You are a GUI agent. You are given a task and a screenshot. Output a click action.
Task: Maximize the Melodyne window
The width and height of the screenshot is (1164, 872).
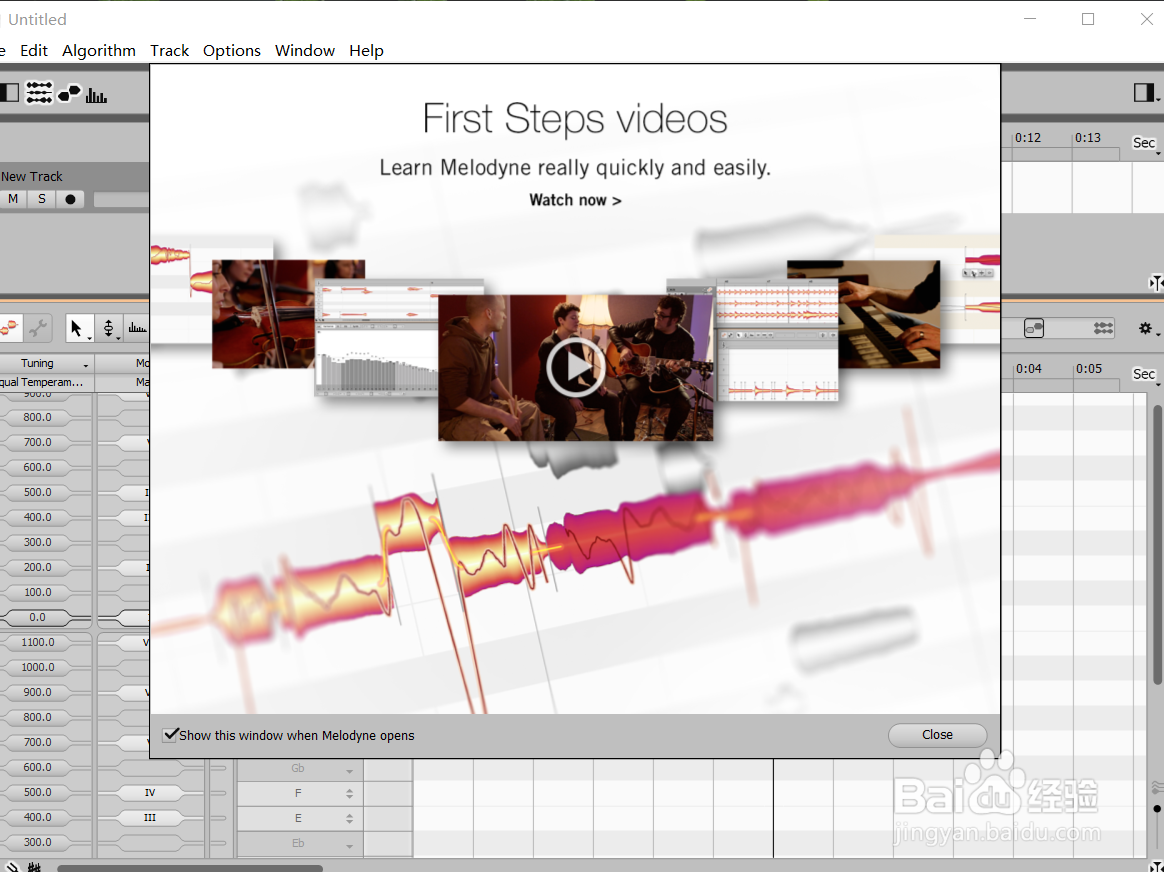[x=1088, y=19]
